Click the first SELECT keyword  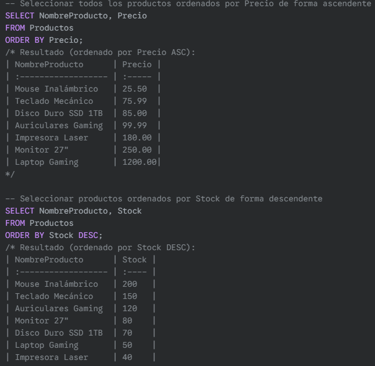click(x=20, y=16)
